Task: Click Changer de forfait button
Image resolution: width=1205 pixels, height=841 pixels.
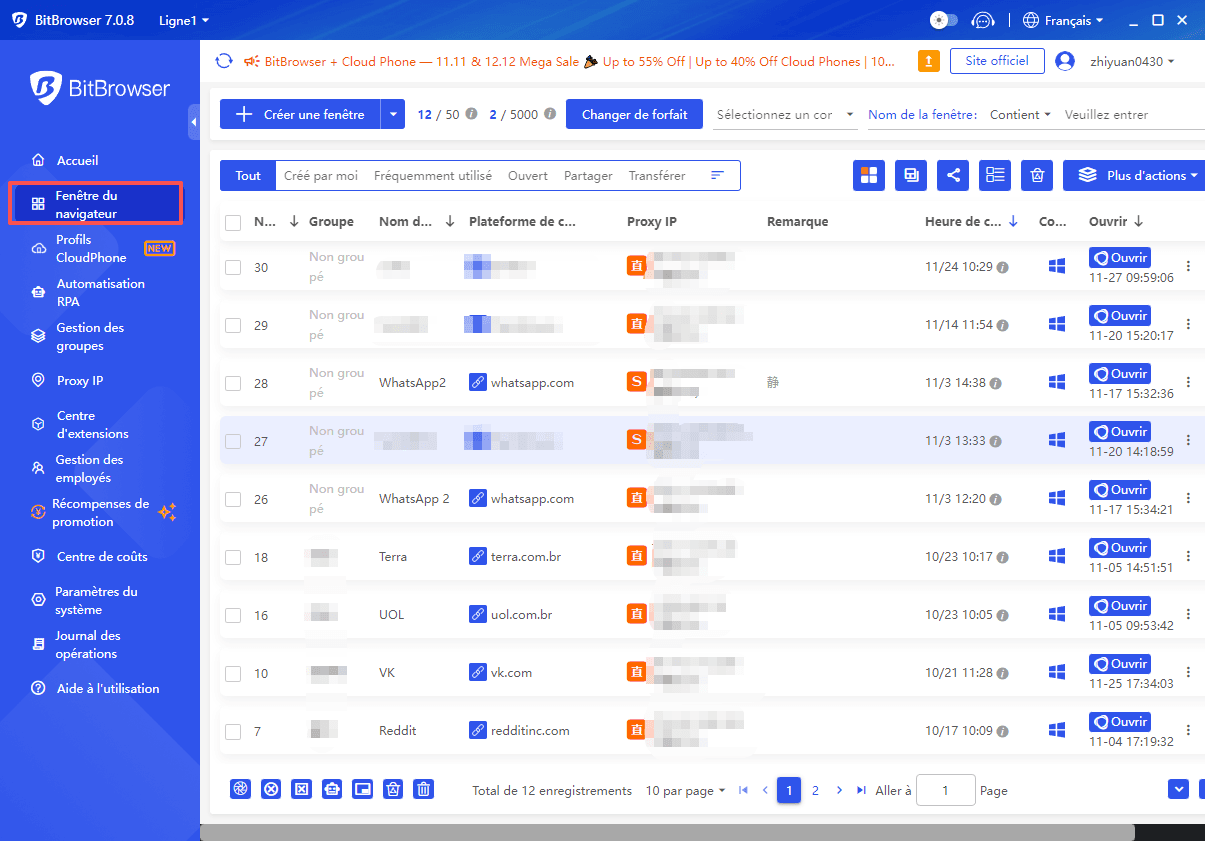Action: (634, 114)
